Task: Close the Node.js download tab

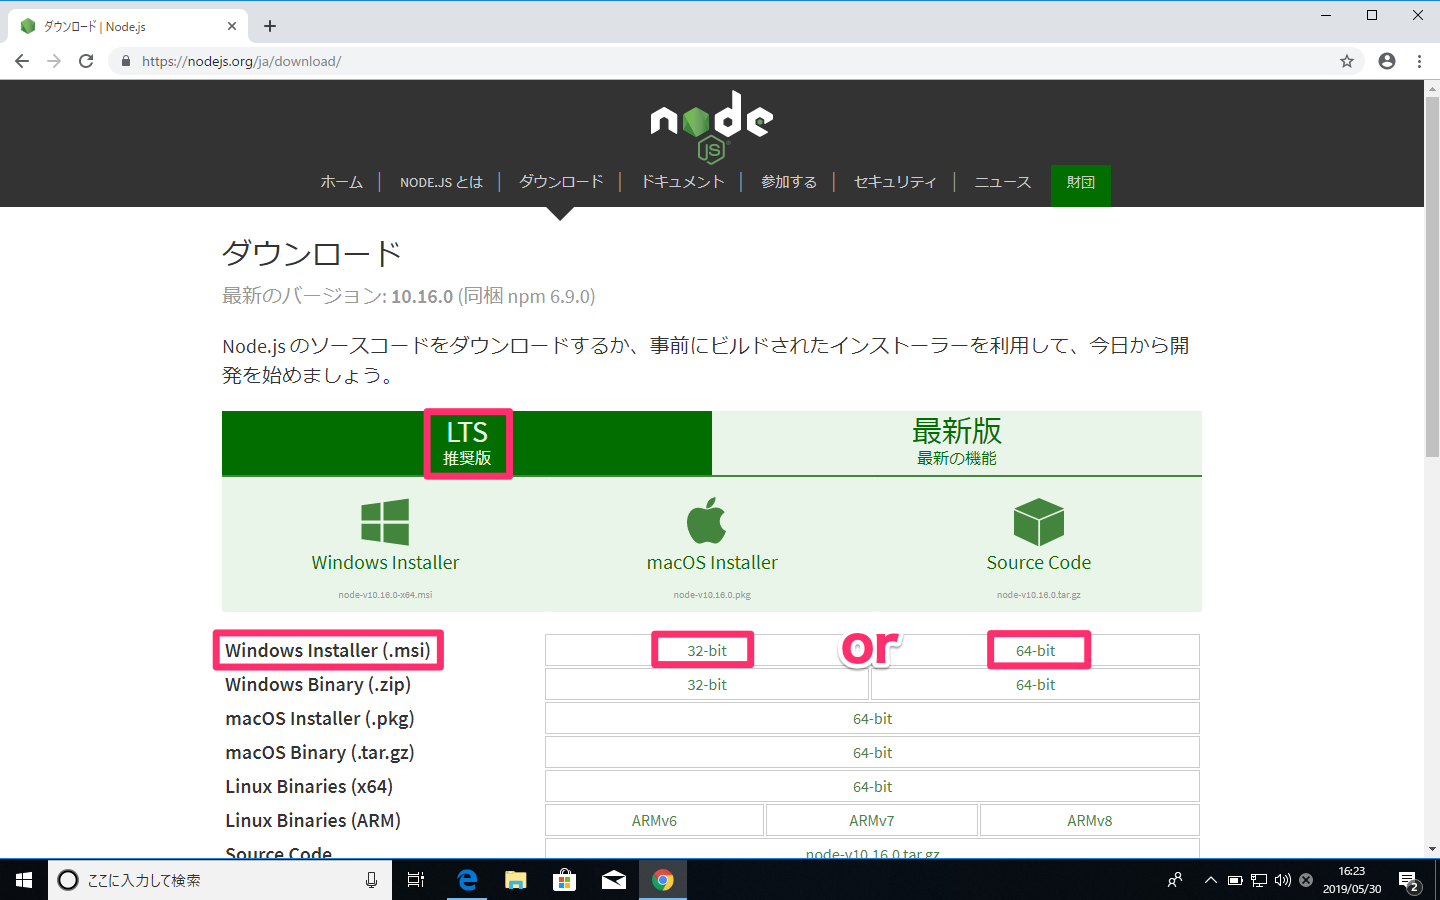Action: point(232,26)
